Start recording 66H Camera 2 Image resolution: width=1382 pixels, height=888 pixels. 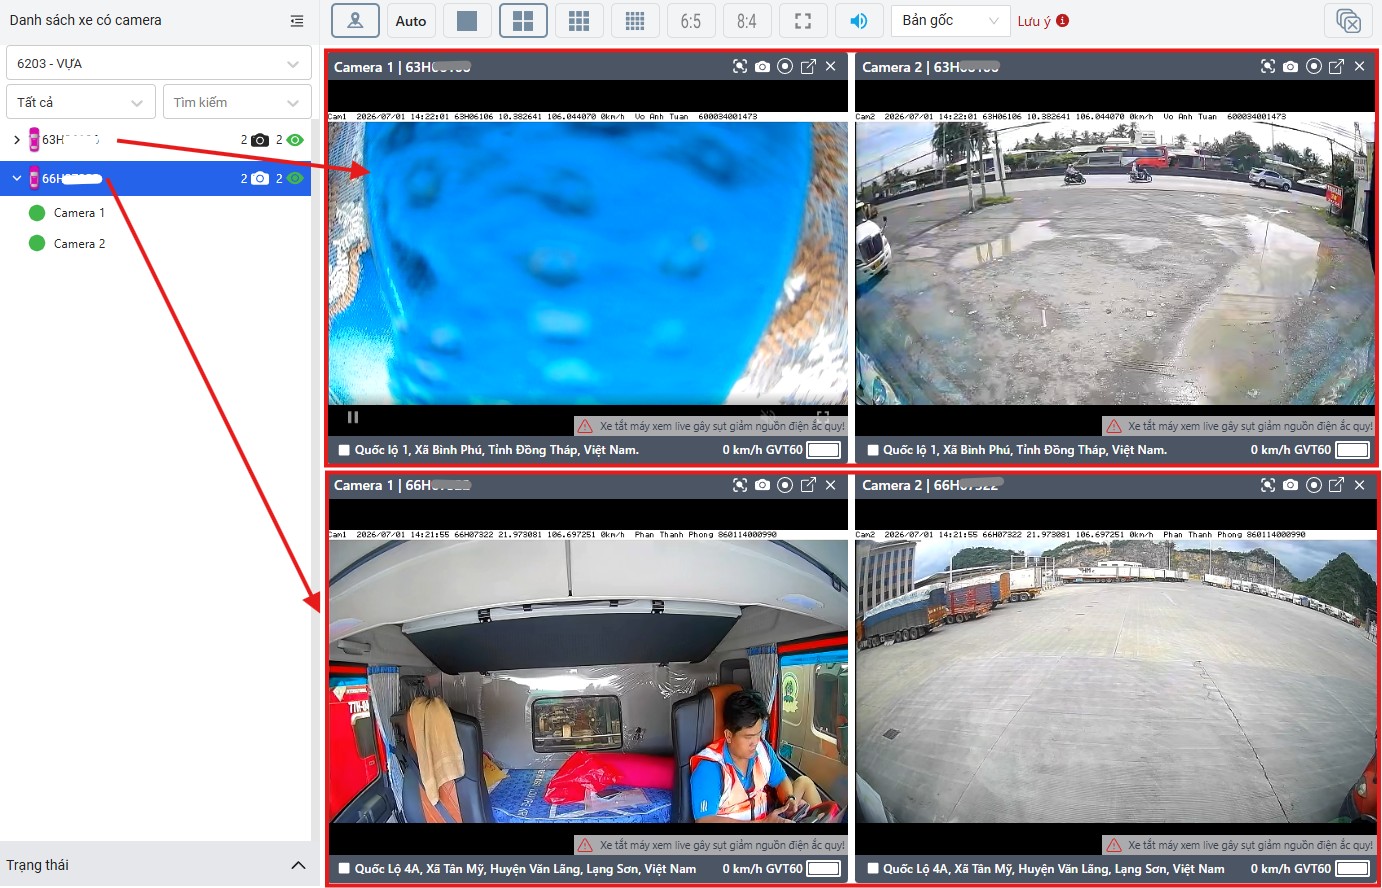[1314, 485]
